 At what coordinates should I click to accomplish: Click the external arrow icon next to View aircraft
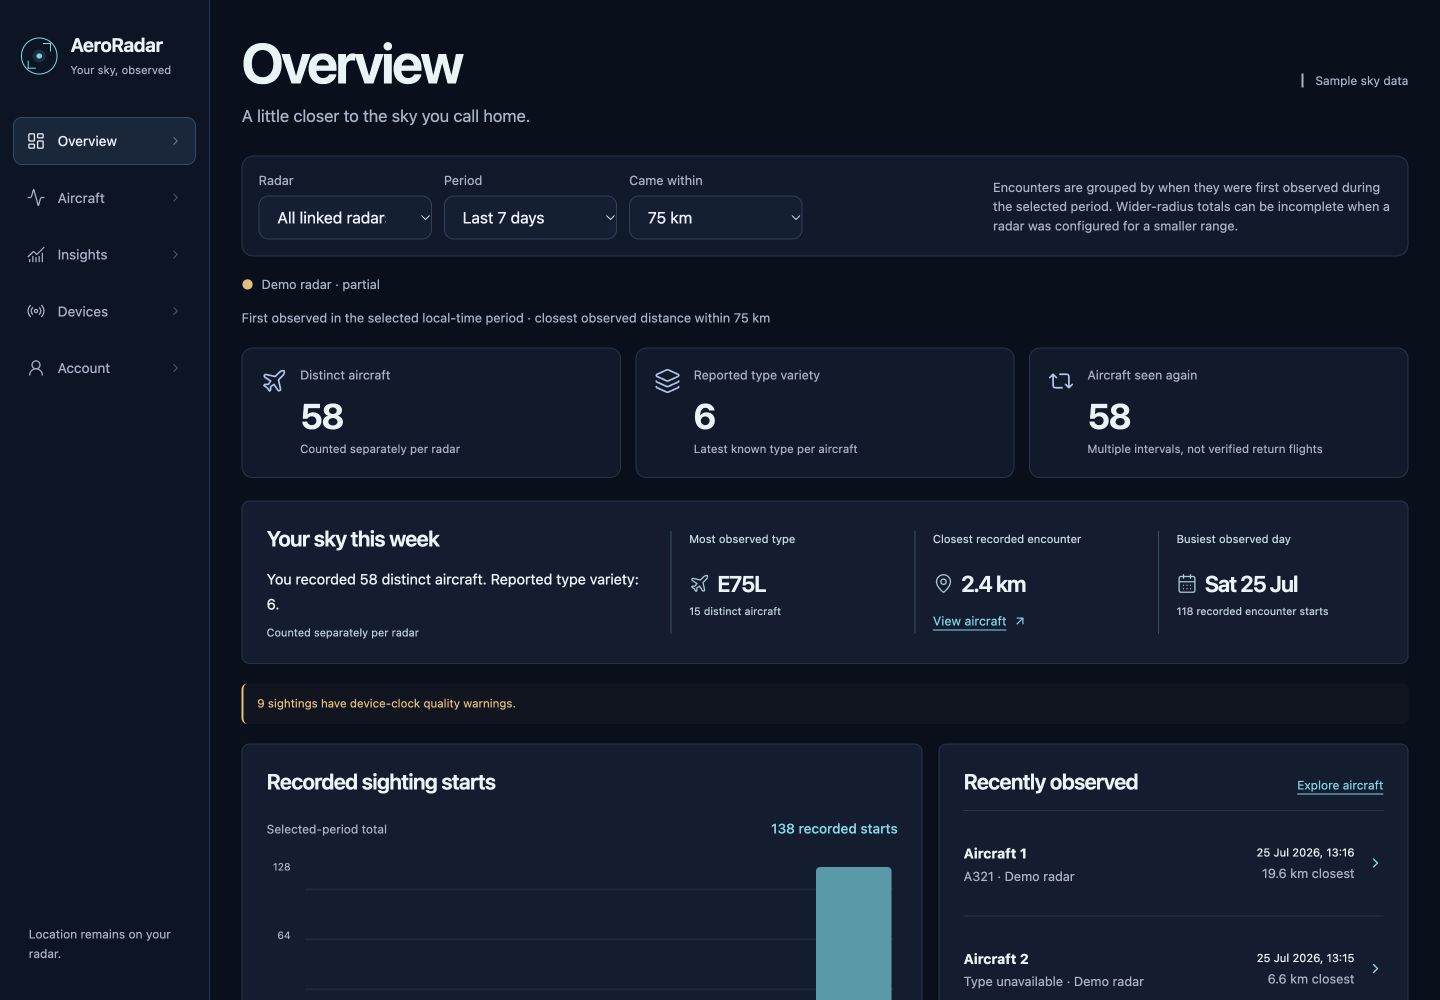point(1020,621)
